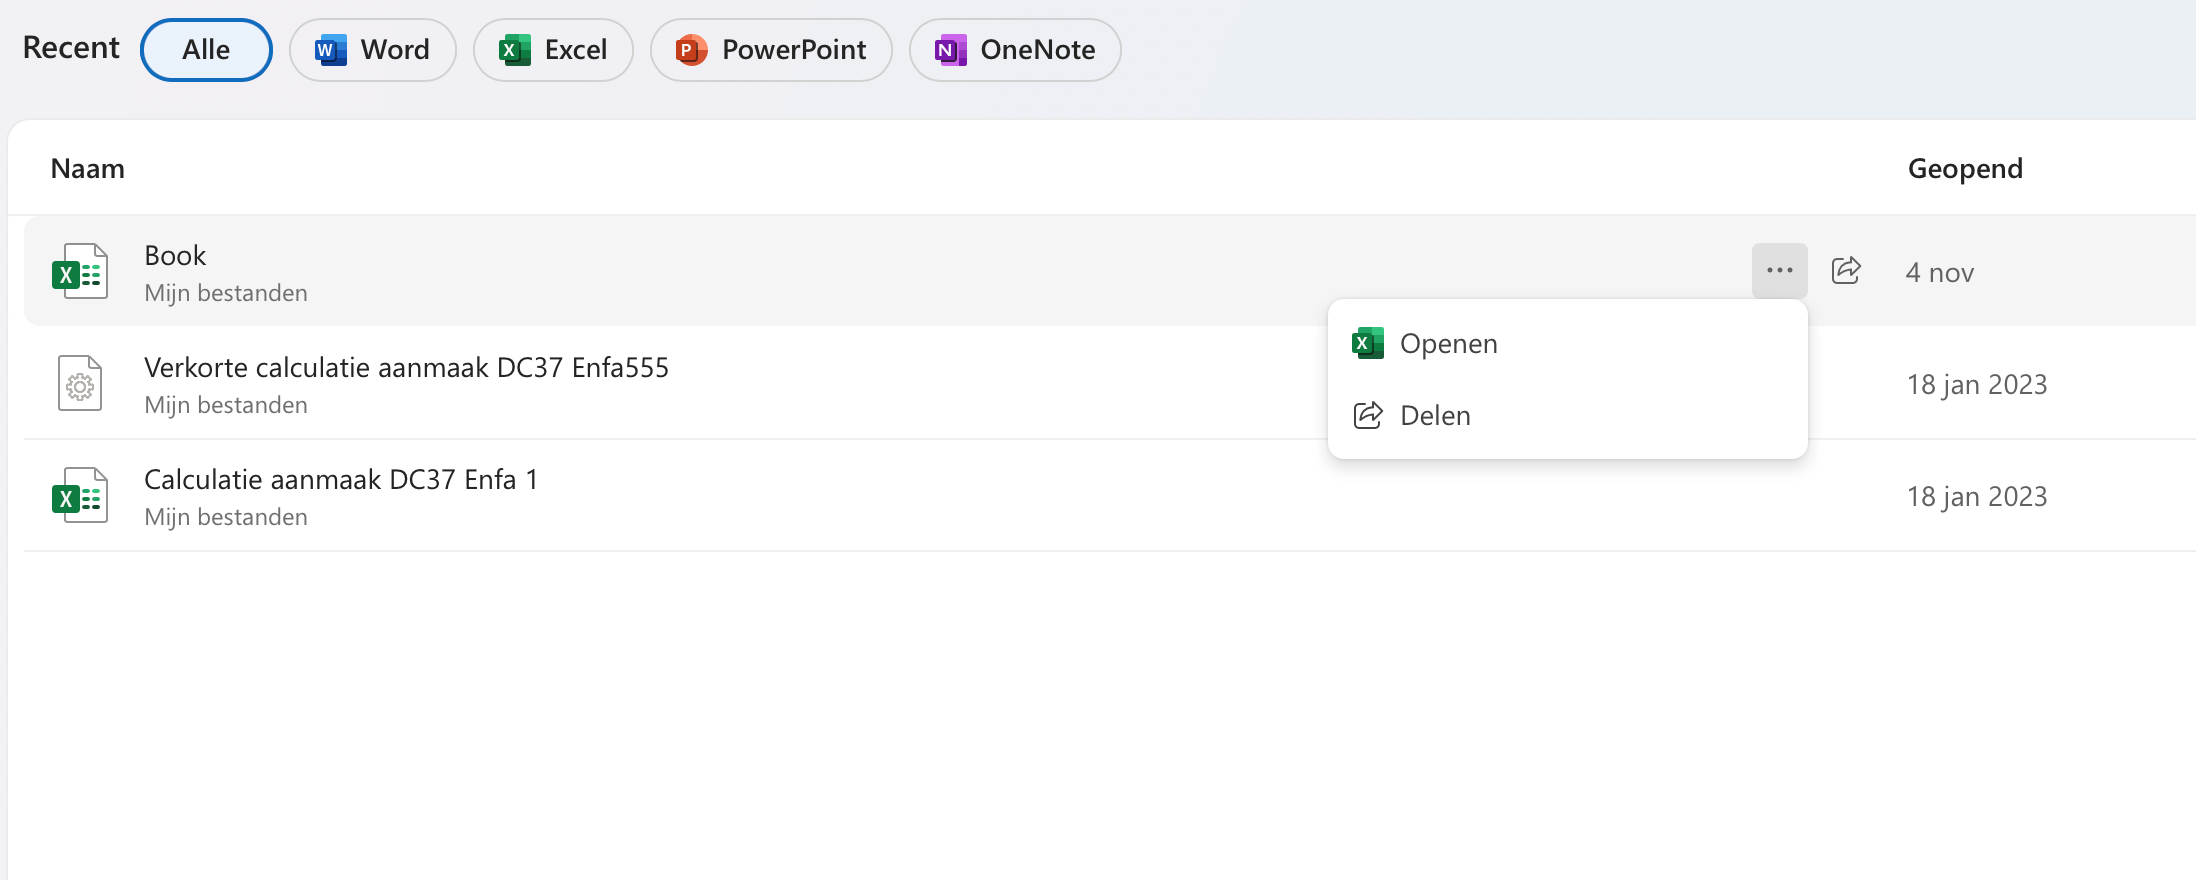Click the 4 nov date of Book

click(1940, 272)
